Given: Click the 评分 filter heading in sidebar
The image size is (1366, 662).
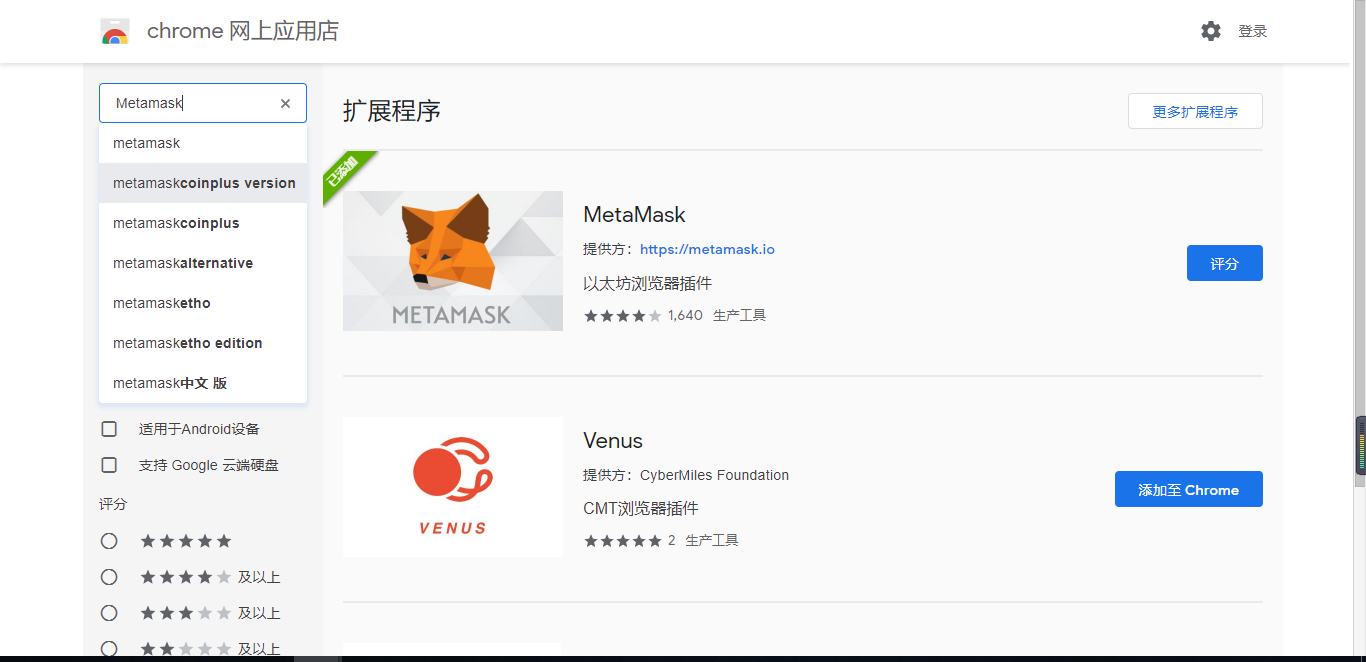Looking at the screenshot, I should 113,504.
